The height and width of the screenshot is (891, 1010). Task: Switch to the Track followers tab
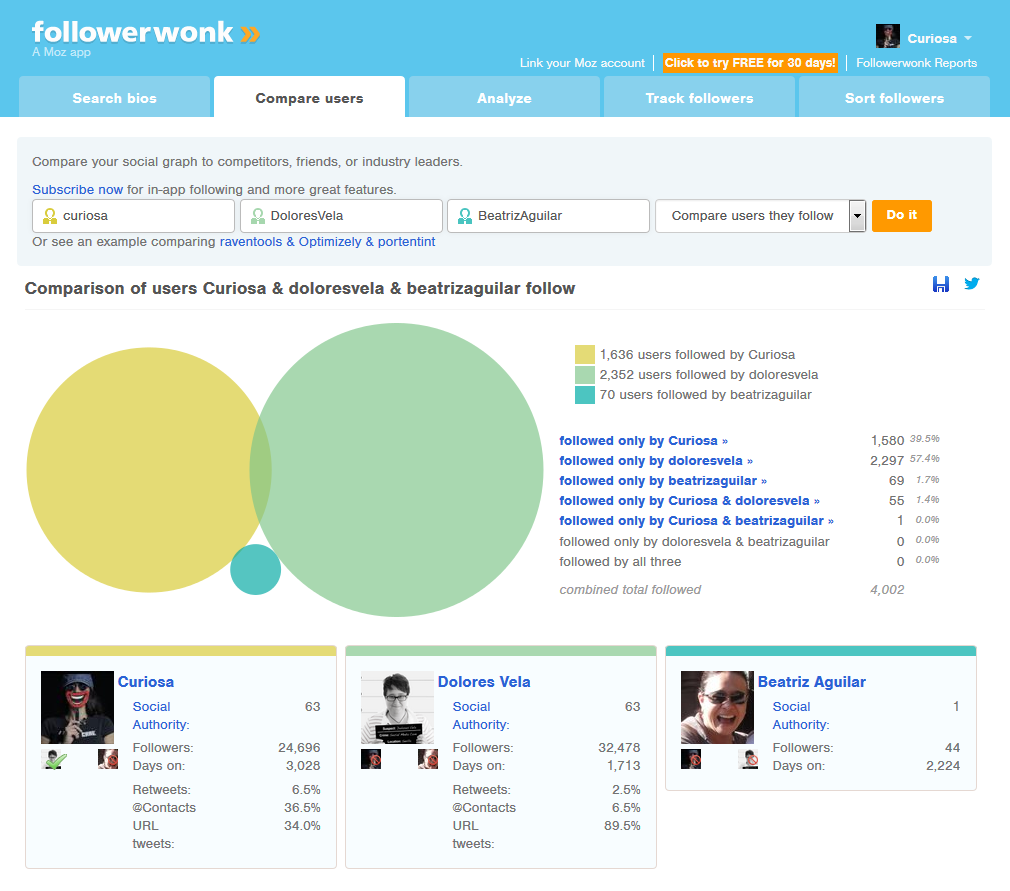click(x=698, y=98)
